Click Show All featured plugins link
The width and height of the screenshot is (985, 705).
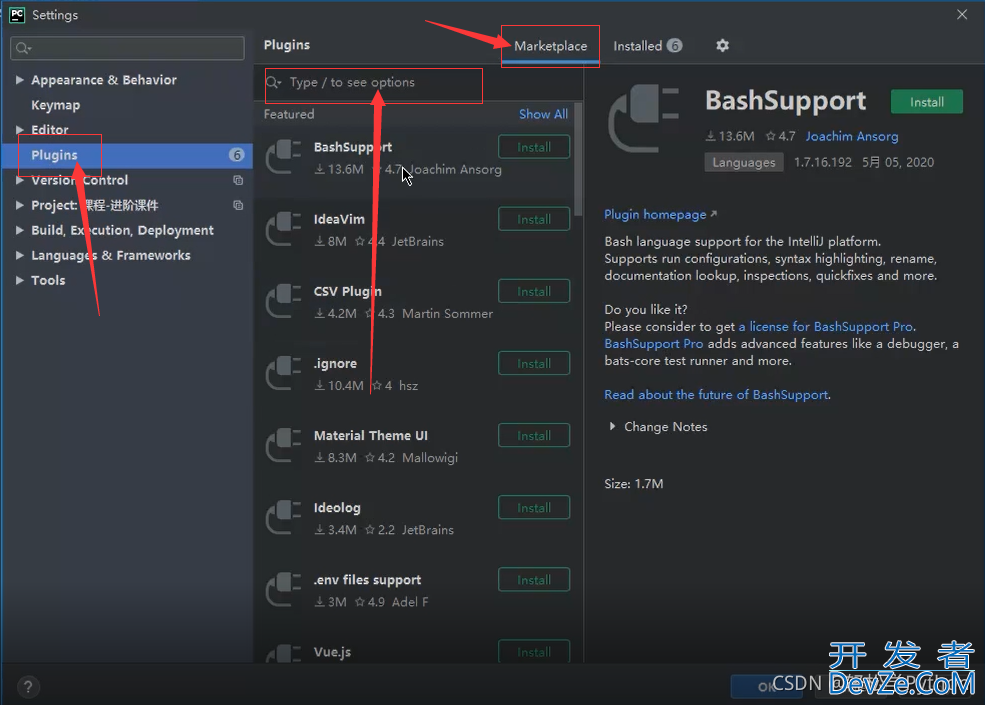coord(543,114)
